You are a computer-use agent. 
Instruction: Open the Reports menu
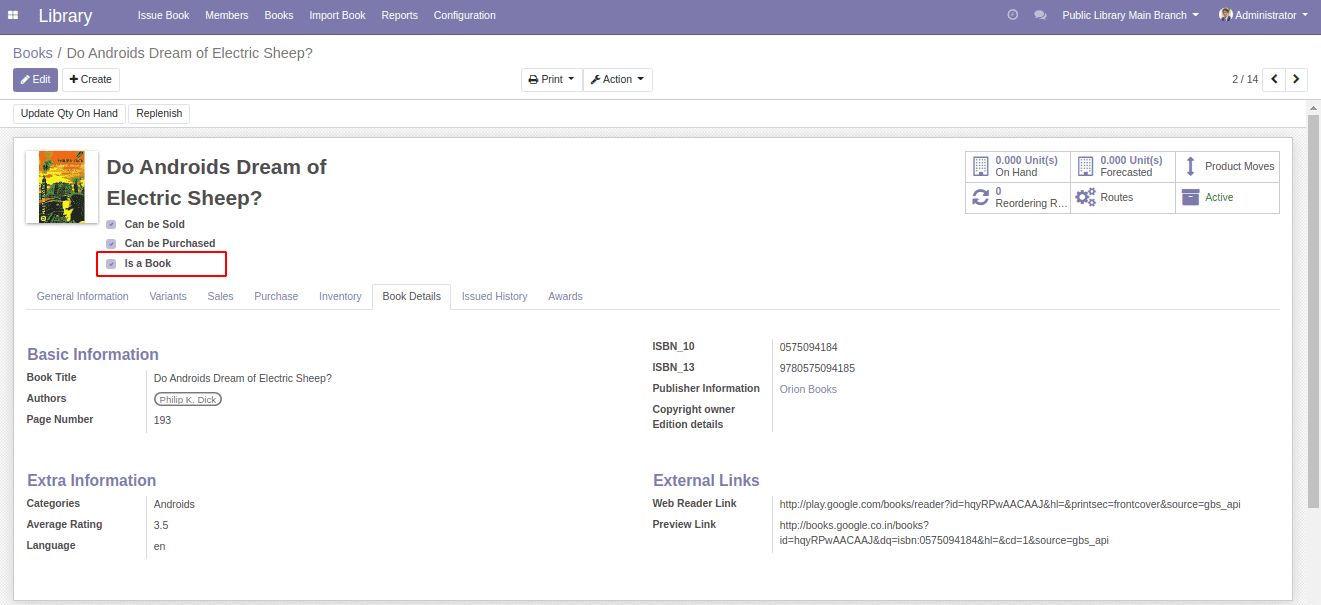pyautogui.click(x=399, y=15)
